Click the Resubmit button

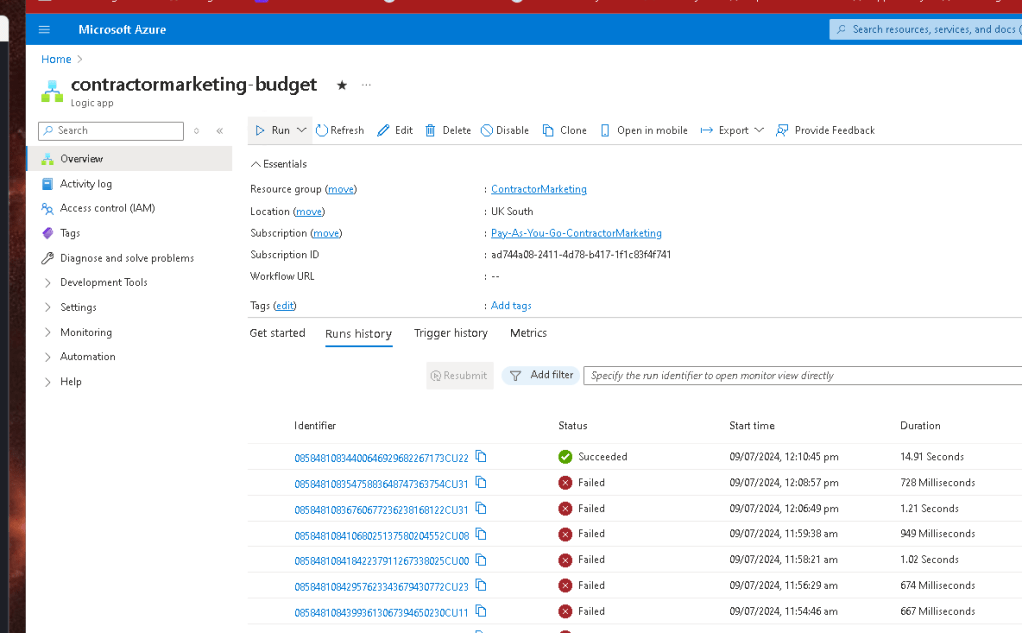tap(460, 375)
